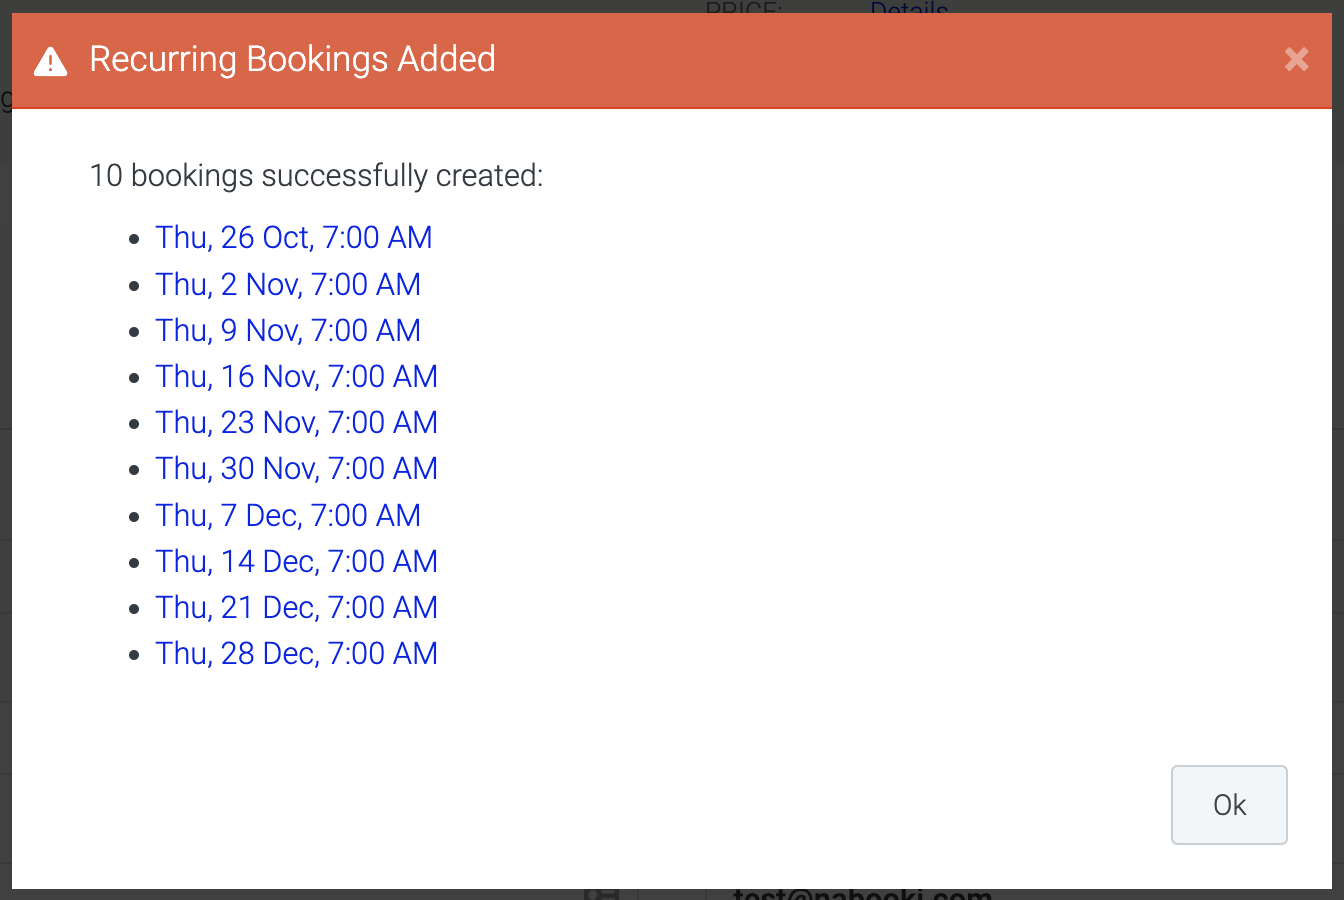This screenshot has height=900, width=1344.
Task: Open the Thu, 21 Dec booking link
Action: (296, 607)
